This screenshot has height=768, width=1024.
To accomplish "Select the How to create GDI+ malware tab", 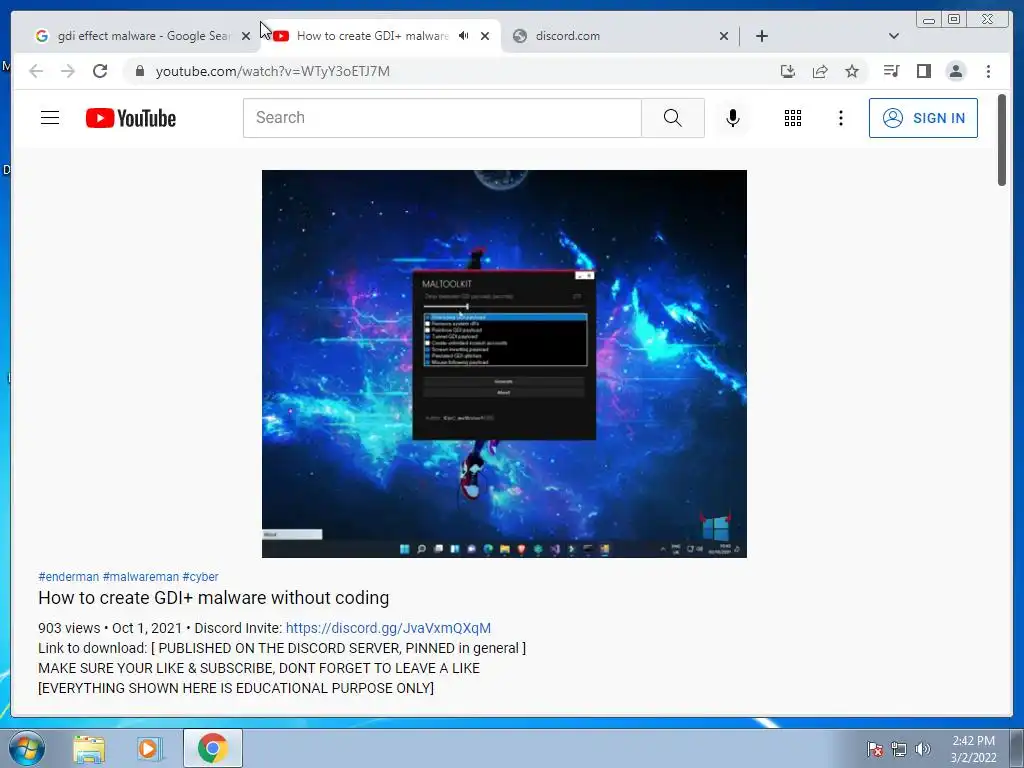I will pyautogui.click(x=372, y=36).
